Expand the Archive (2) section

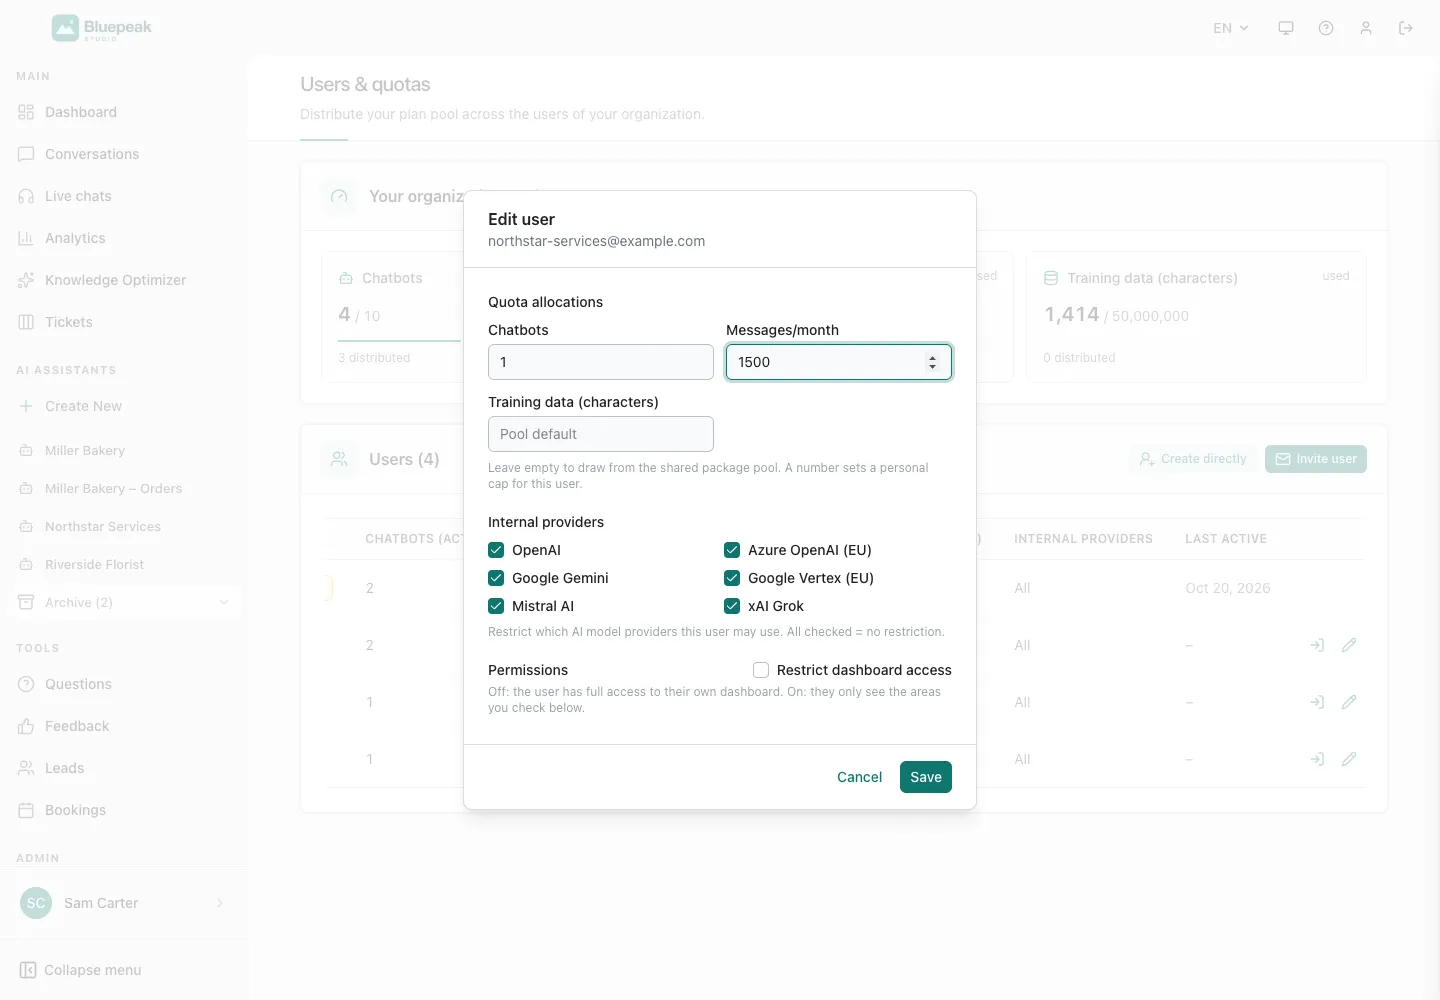click(x=124, y=602)
